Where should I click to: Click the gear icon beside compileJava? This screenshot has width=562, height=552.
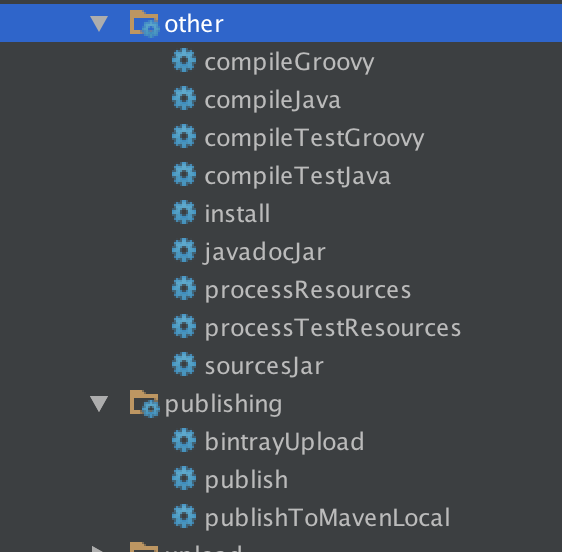click(184, 98)
